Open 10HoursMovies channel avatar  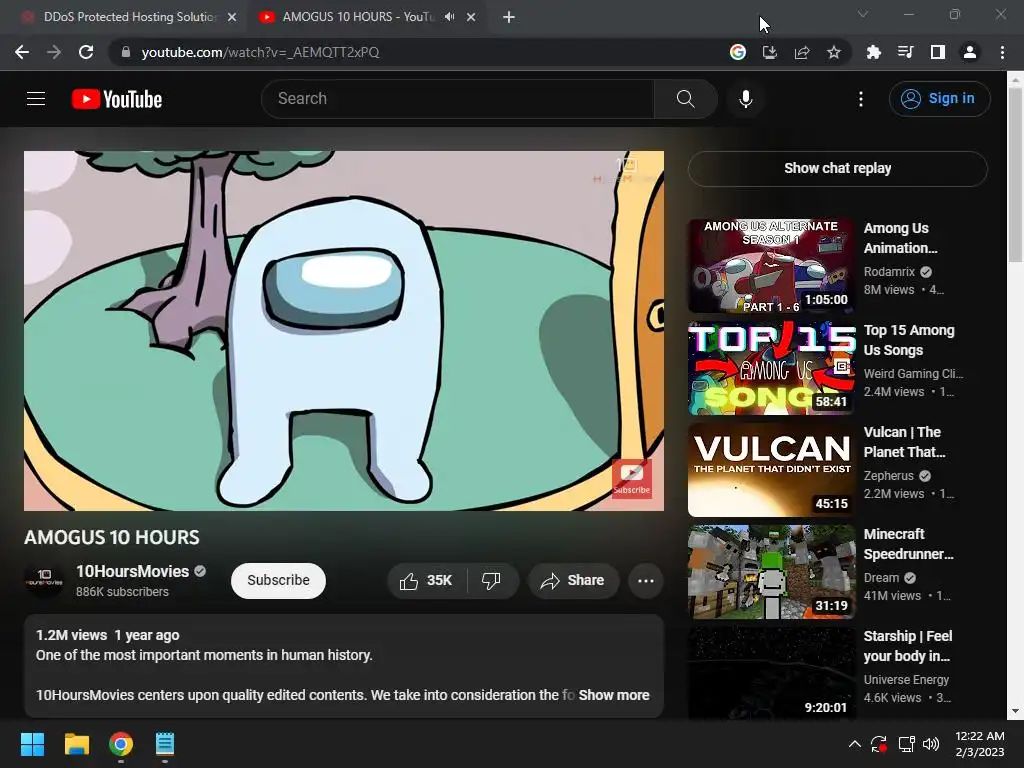[x=44, y=579]
